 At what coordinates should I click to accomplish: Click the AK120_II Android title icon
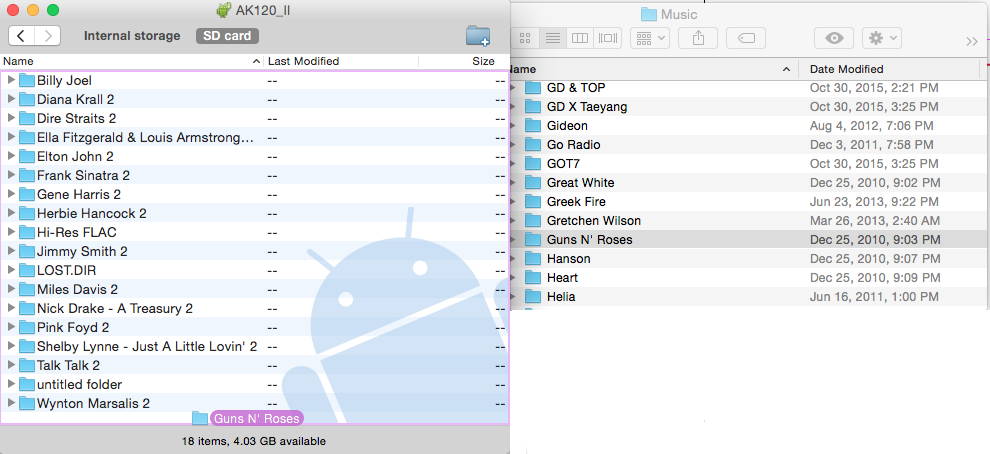click(224, 10)
